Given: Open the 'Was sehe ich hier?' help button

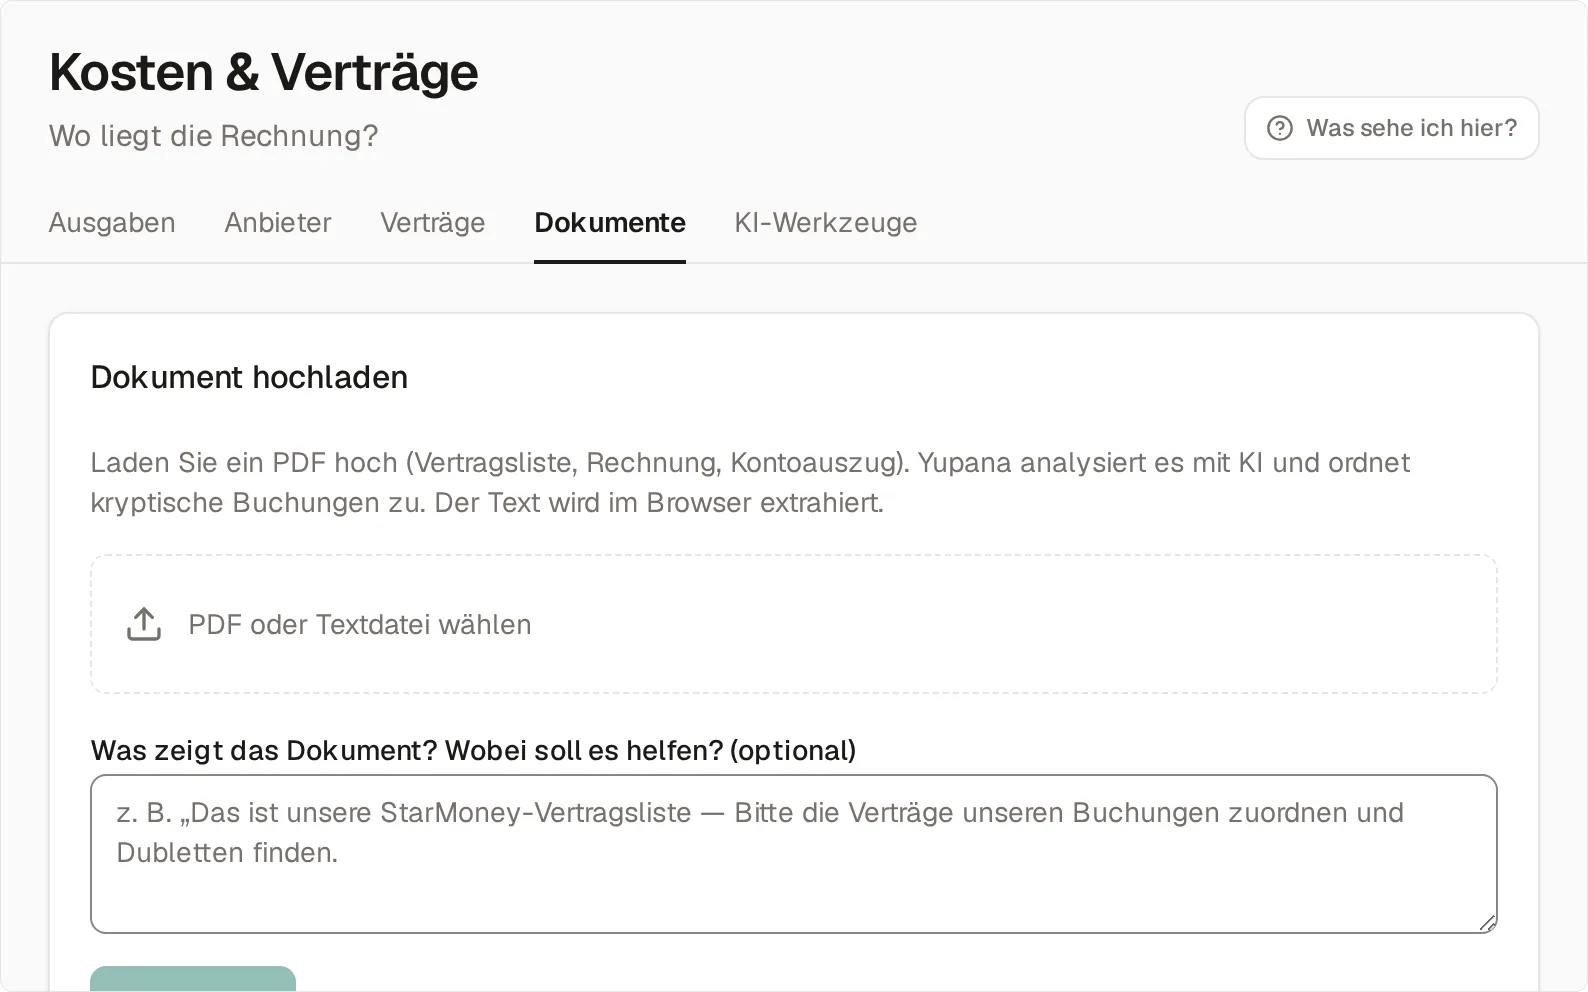Looking at the screenshot, I should click(x=1391, y=128).
